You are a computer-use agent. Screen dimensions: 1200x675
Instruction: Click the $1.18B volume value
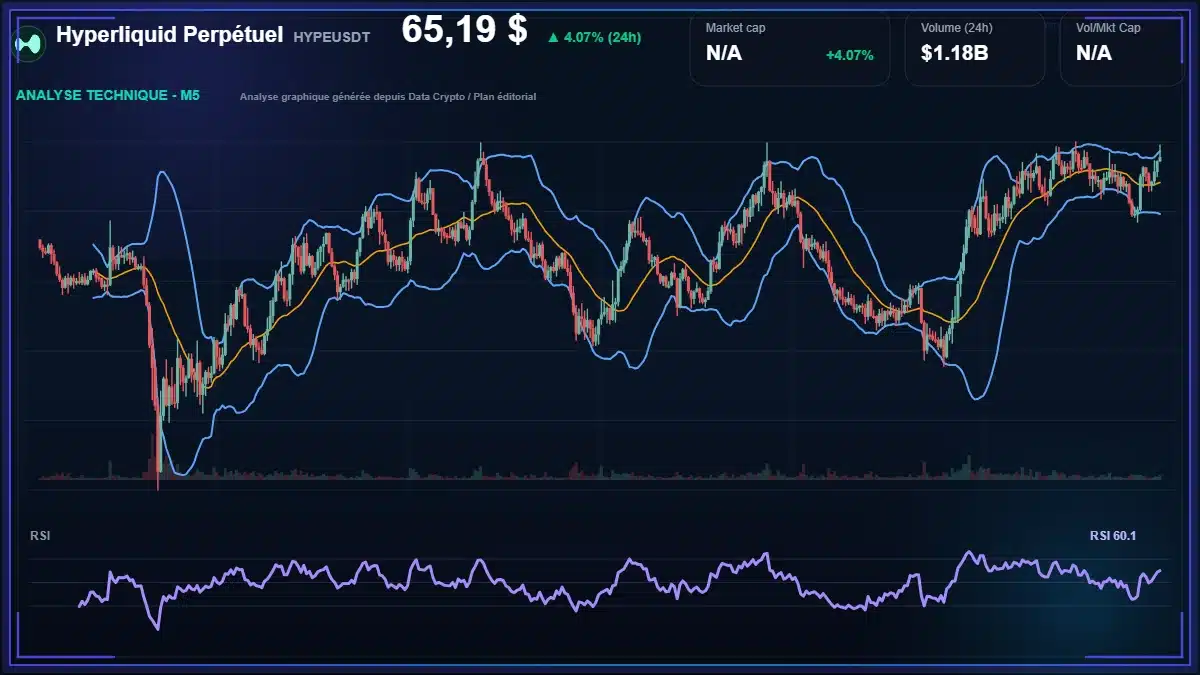[x=954, y=53]
